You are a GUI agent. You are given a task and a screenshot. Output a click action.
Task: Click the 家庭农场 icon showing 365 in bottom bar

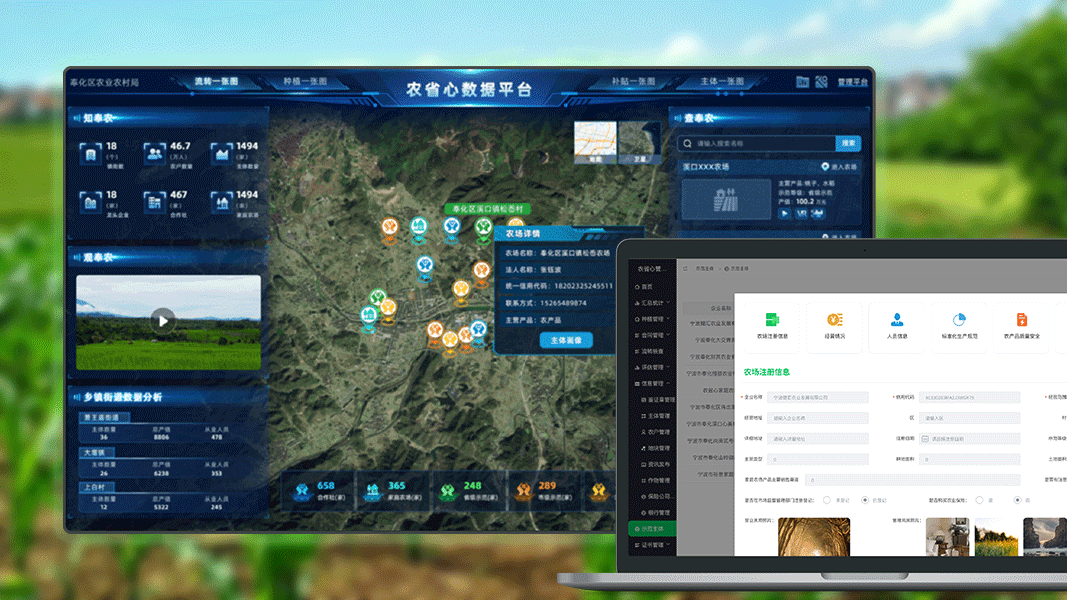[372, 490]
